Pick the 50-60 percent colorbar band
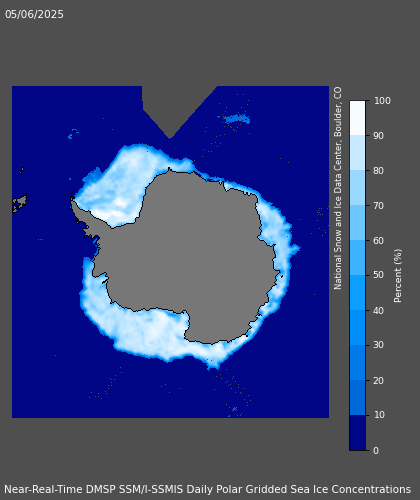Image resolution: width=420 pixels, height=500 pixels. [357, 258]
